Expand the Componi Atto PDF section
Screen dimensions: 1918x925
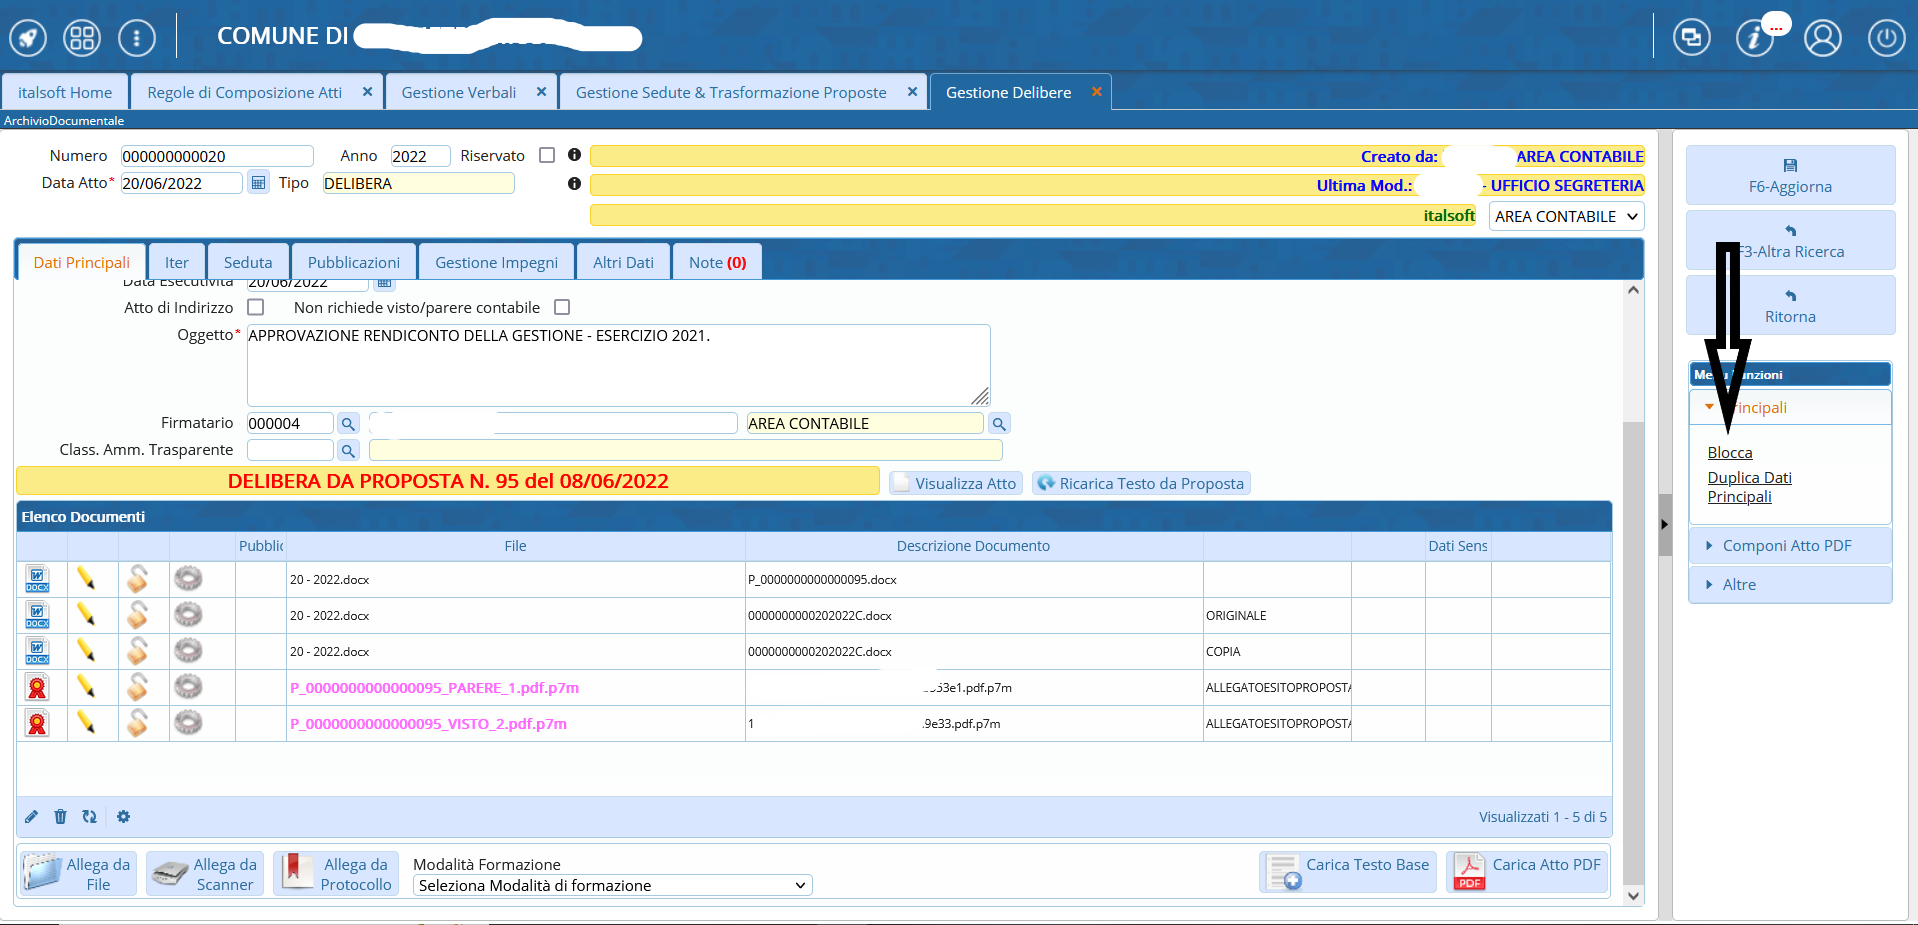coord(1786,546)
